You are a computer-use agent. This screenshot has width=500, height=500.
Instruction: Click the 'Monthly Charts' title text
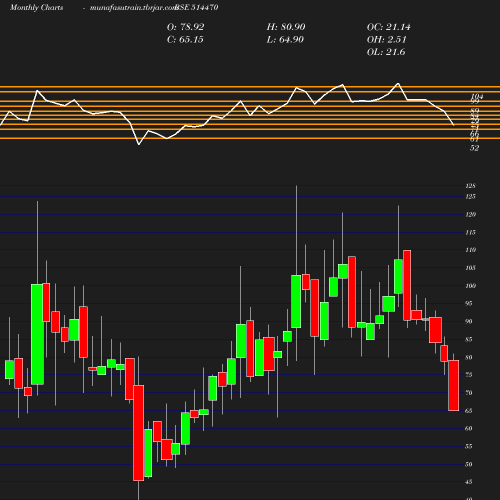pyautogui.click(x=36, y=7)
